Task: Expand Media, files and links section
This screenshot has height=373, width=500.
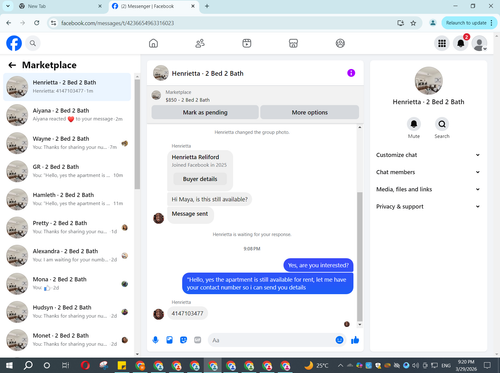Action: click(x=428, y=189)
